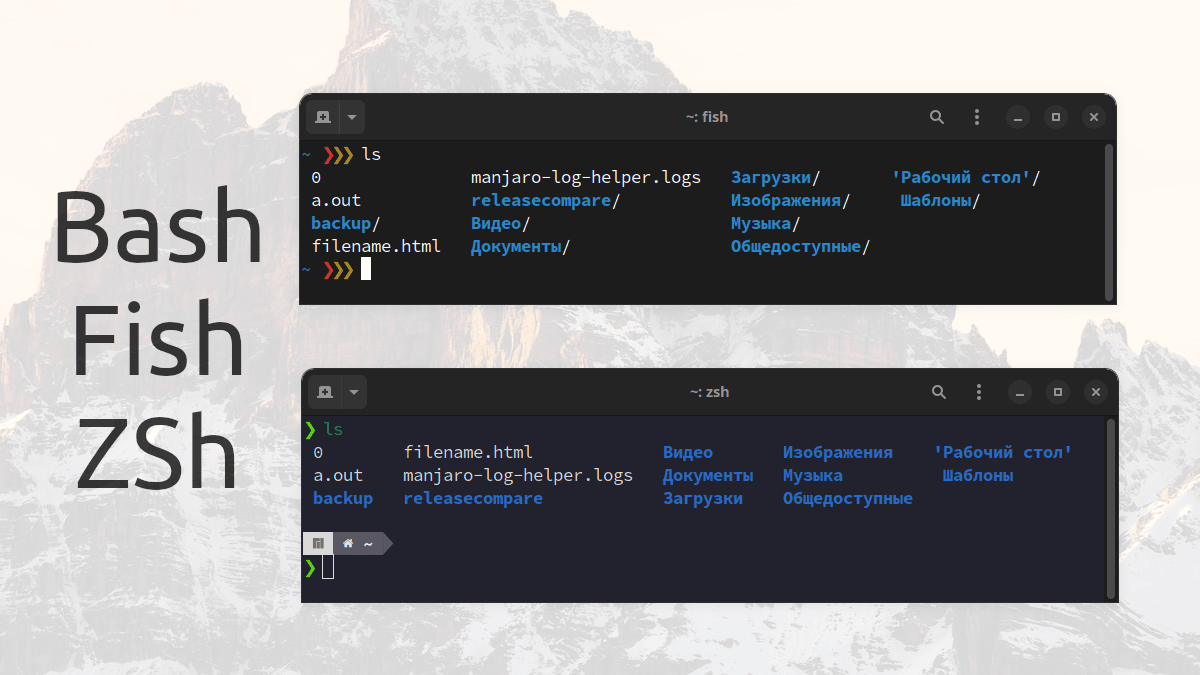Viewport: 1200px width, 675px height.
Task: Click 'filename.html' in zsh output
Action: pyautogui.click(x=468, y=453)
